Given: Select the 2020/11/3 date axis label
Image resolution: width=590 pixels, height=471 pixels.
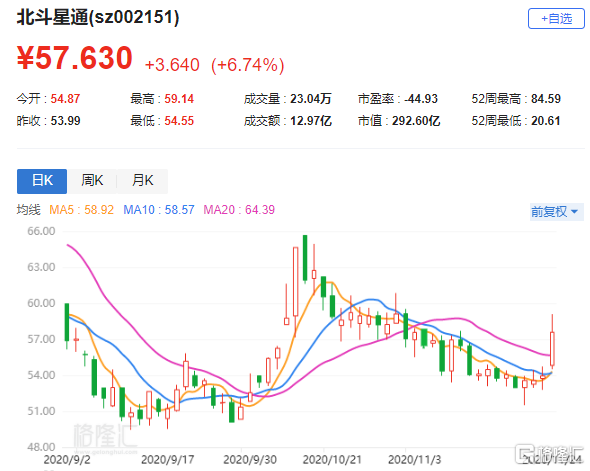Looking at the screenshot, I should (414, 459).
